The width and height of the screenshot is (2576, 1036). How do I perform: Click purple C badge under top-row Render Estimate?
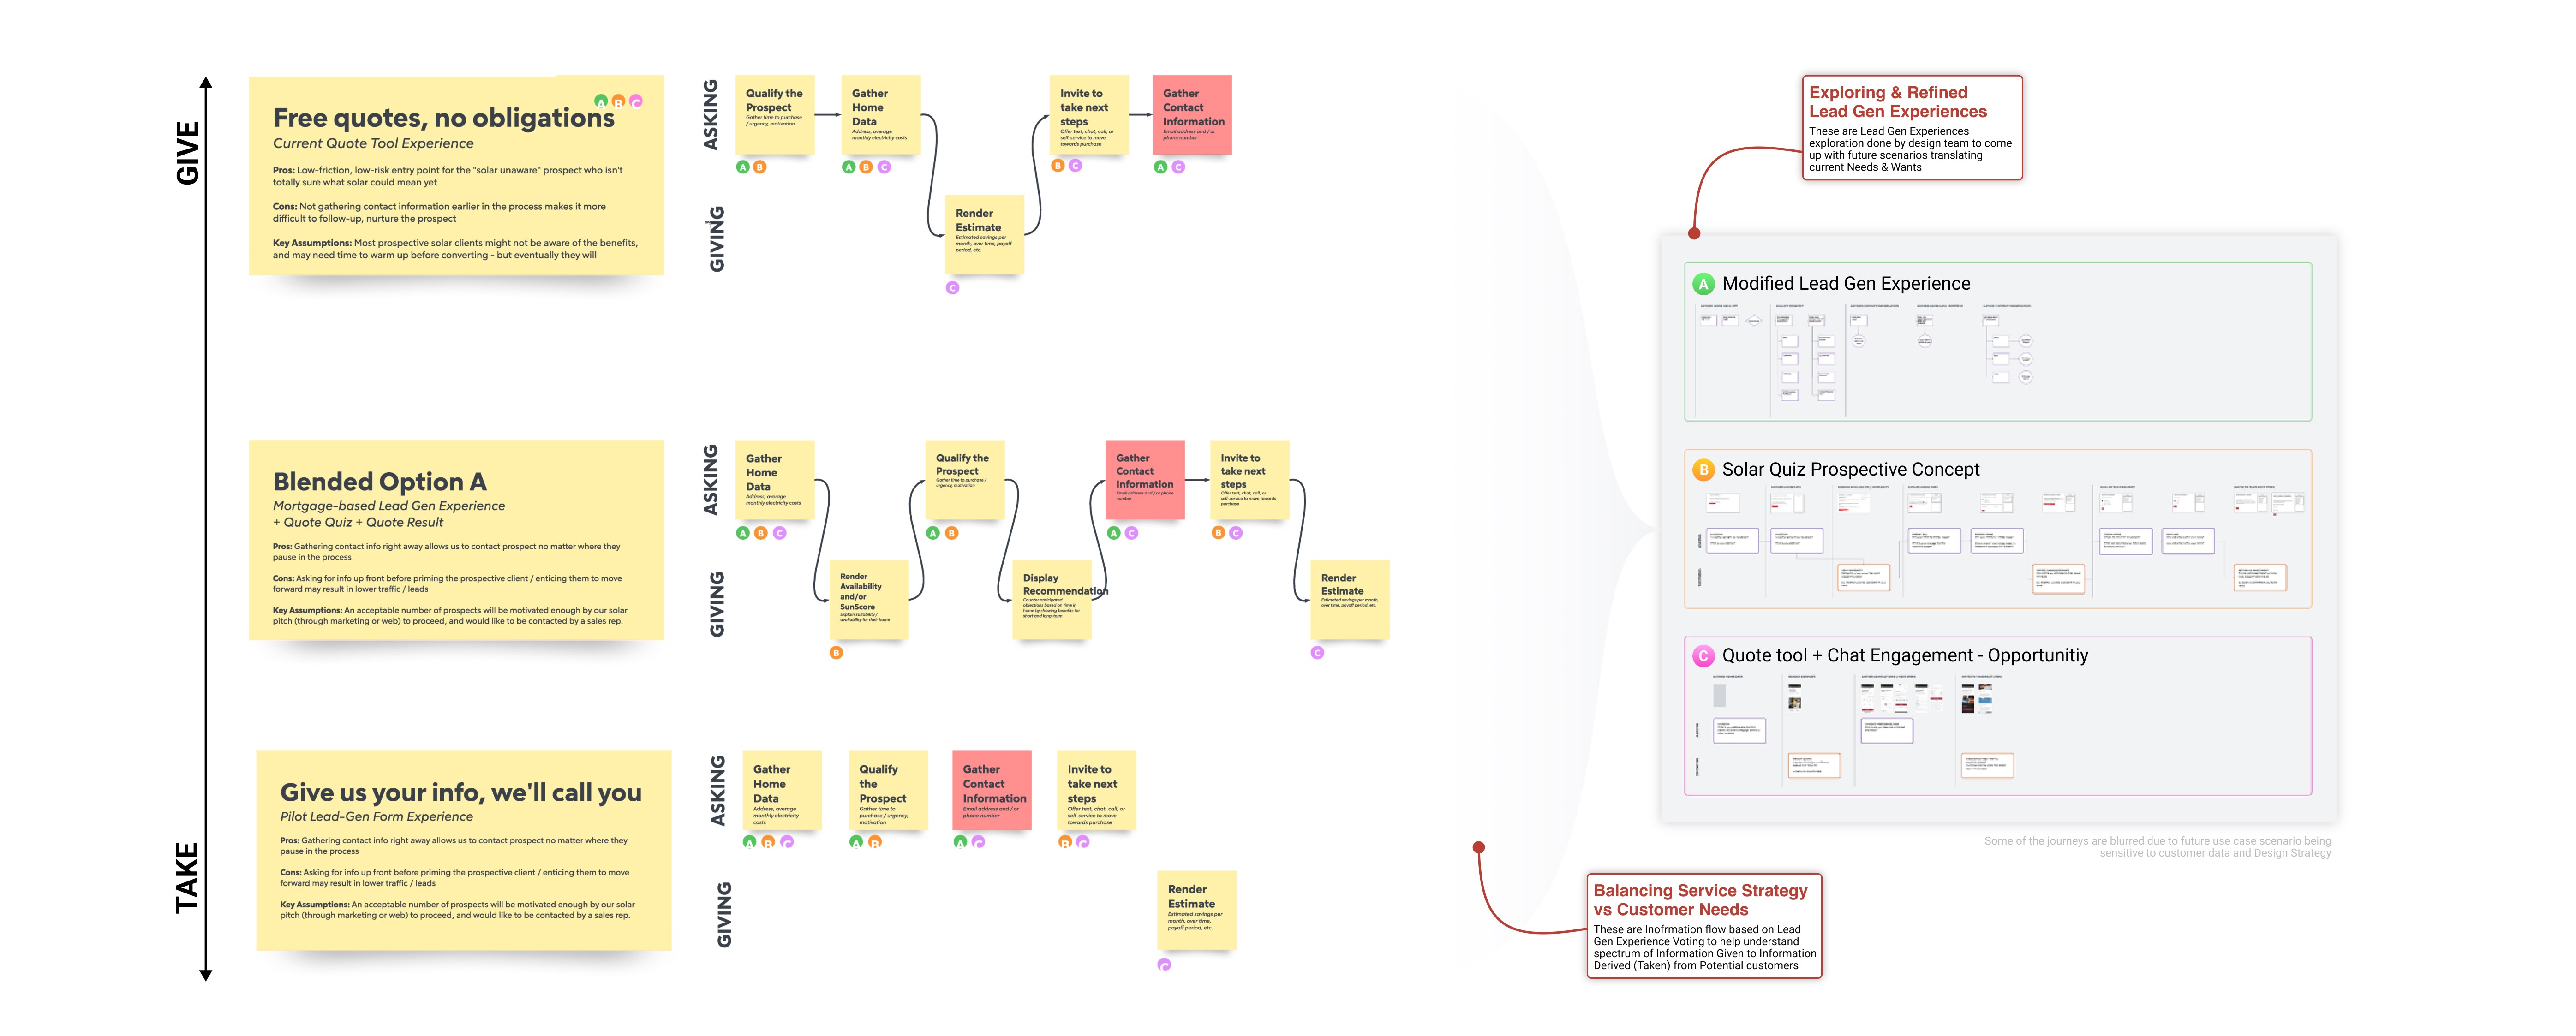(952, 288)
